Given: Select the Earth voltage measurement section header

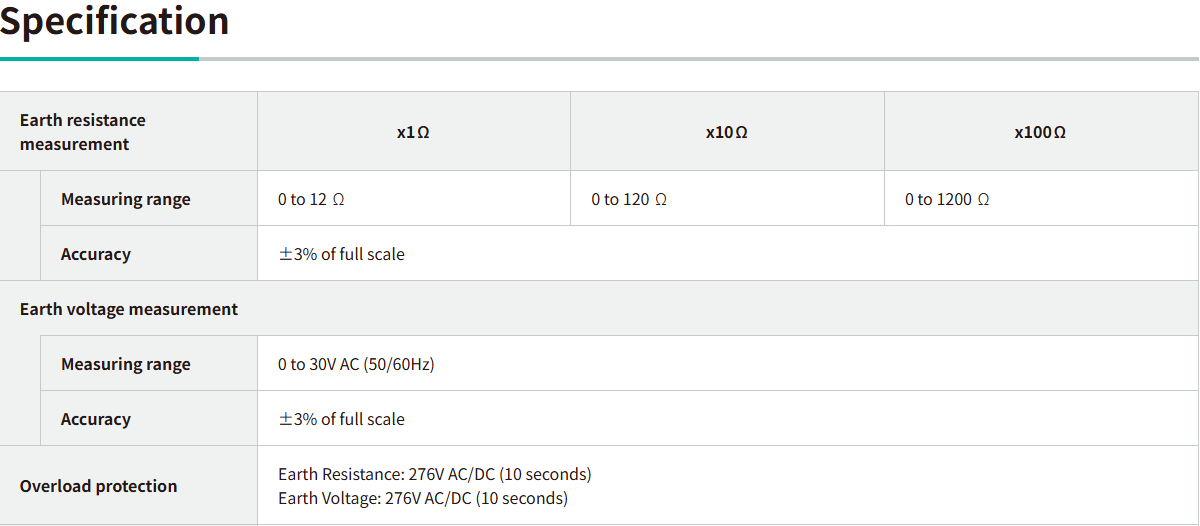Looking at the screenshot, I should pyautogui.click(x=129, y=309).
